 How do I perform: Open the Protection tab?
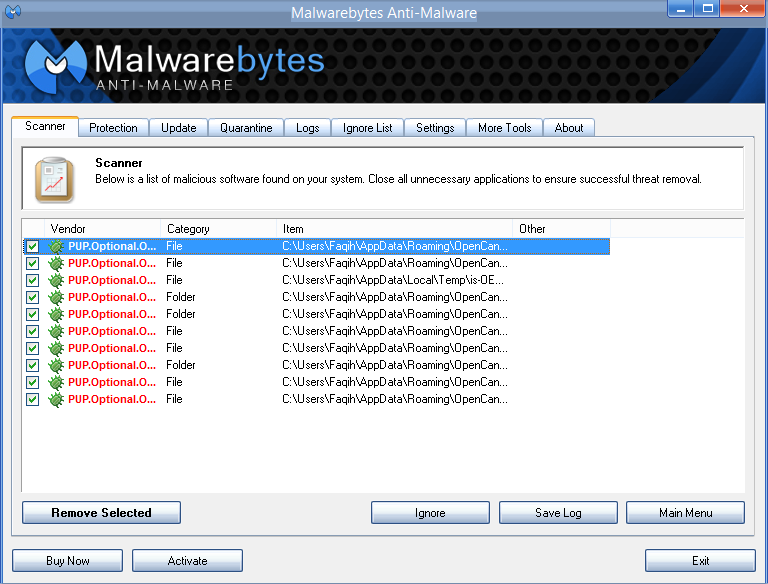(113, 128)
